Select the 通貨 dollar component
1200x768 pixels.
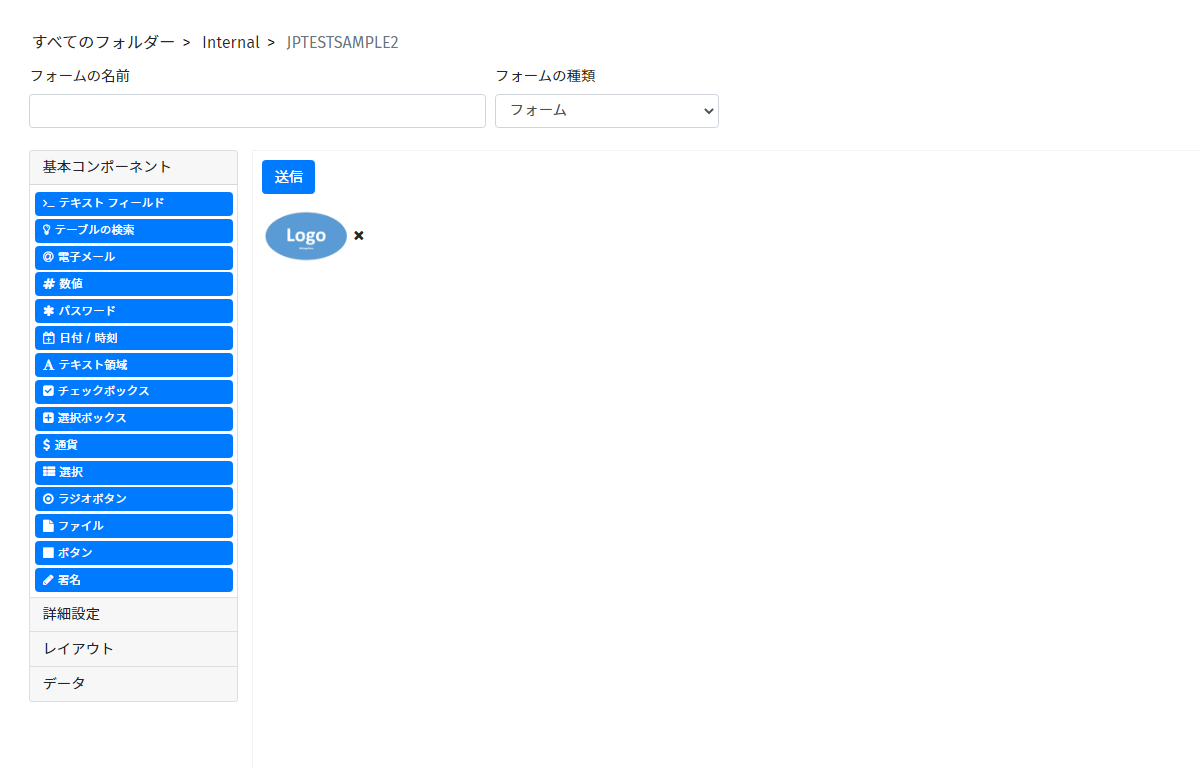[133, 445]
